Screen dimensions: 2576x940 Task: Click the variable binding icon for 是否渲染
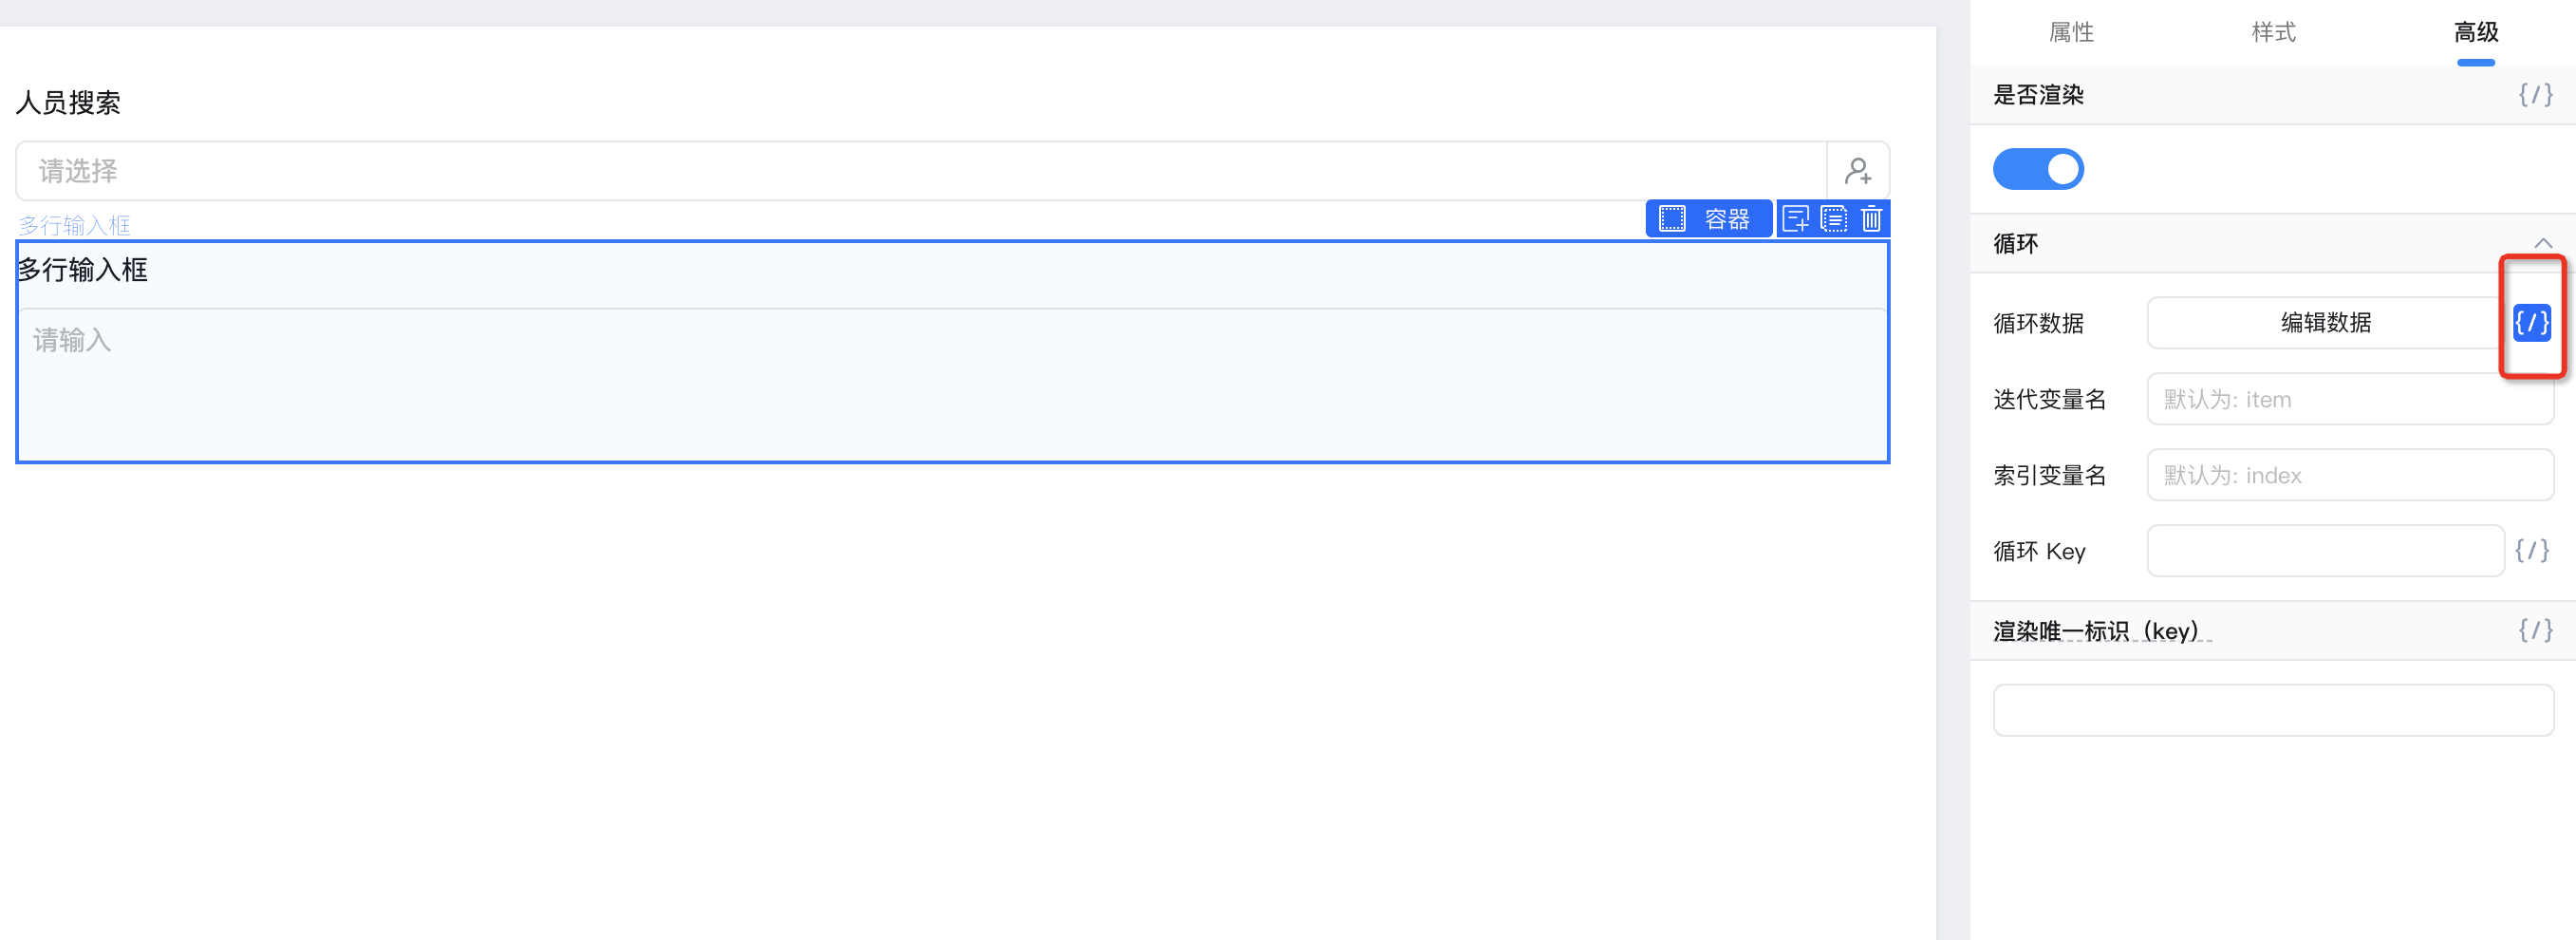[2534, 95]
